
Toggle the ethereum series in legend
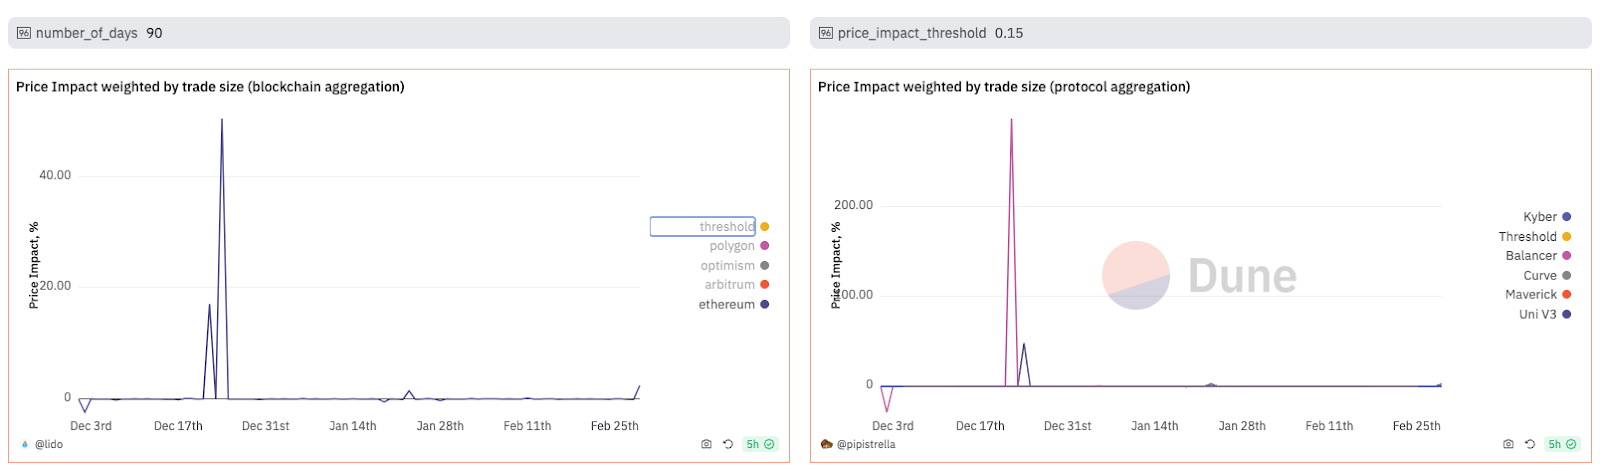pos(727,305)
